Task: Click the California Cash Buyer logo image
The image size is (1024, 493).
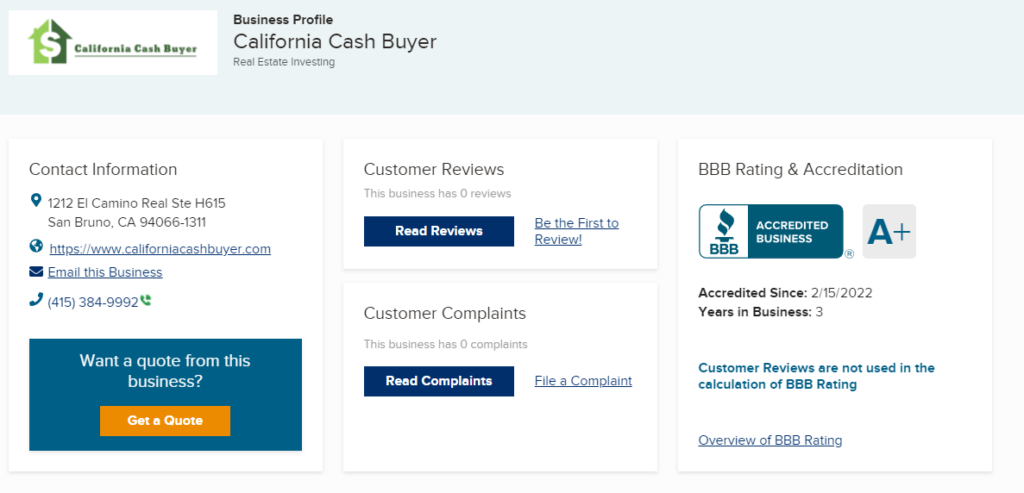Action: (112, 42)
